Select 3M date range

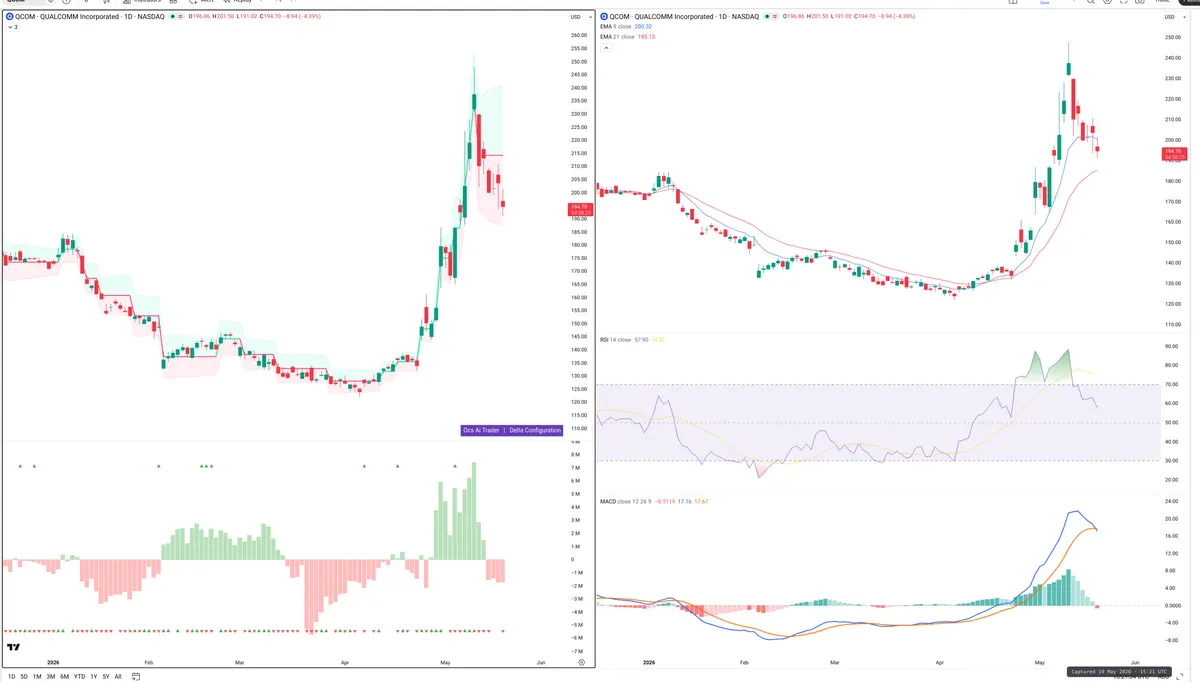point(51,677)
